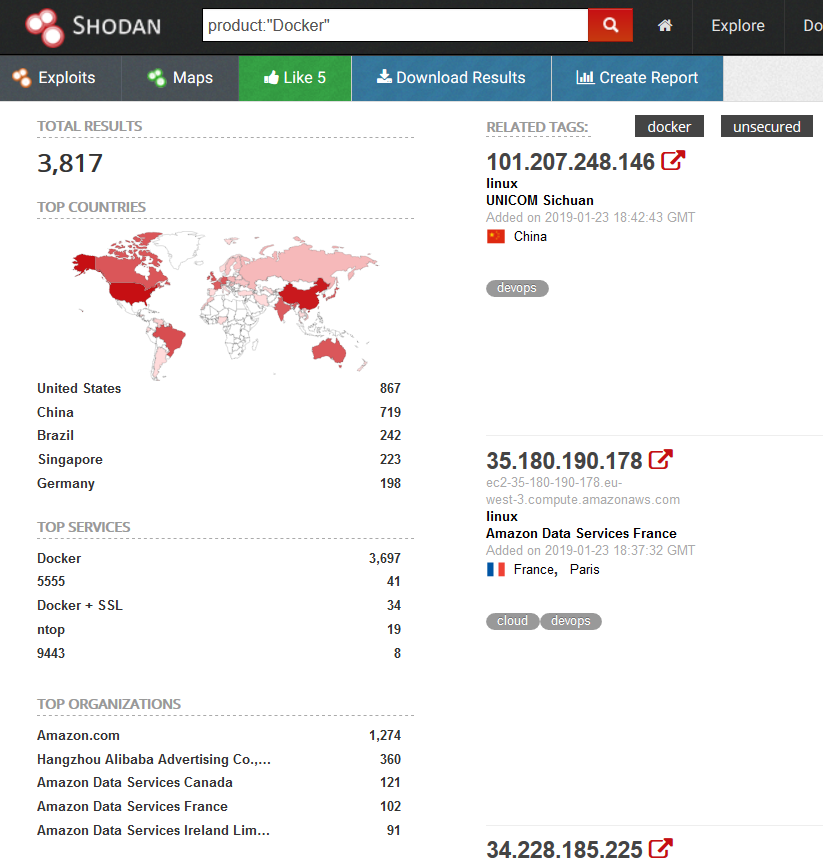
Task: Click the United States count 867
Action: pyautogui.click(x=390, y=388)
